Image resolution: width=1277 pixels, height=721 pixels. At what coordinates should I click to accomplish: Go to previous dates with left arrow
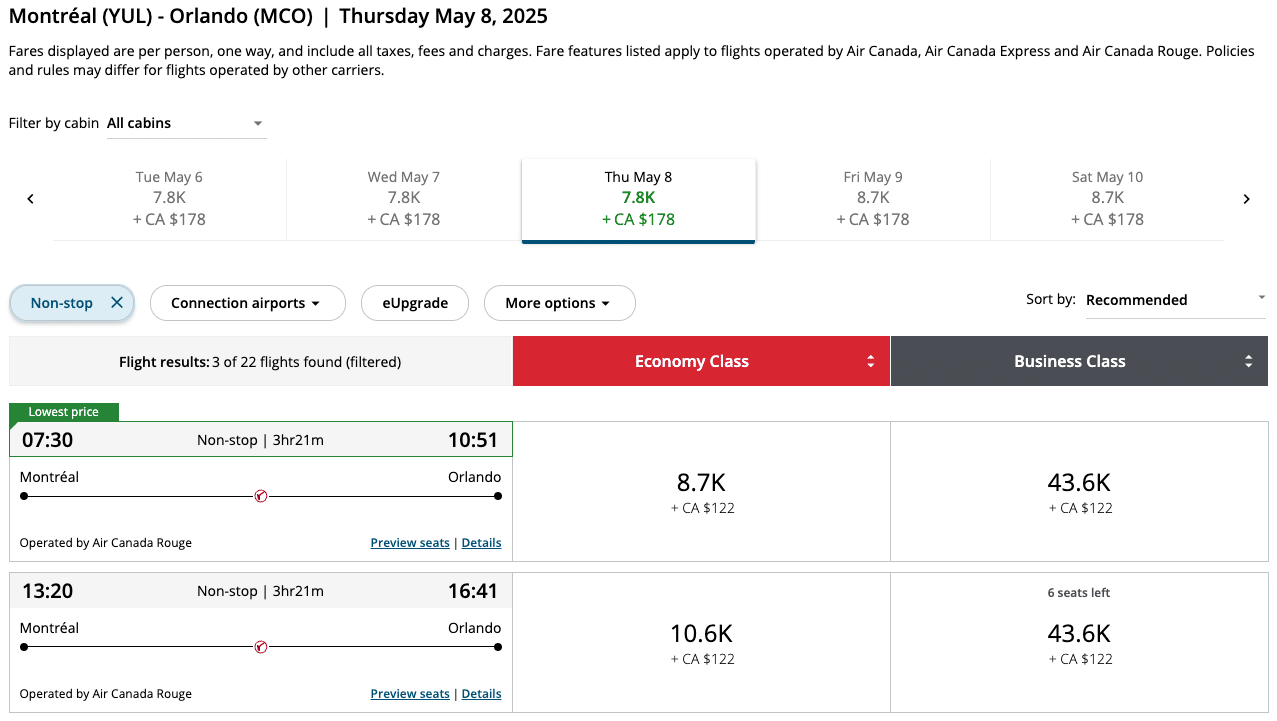(30, 199)
